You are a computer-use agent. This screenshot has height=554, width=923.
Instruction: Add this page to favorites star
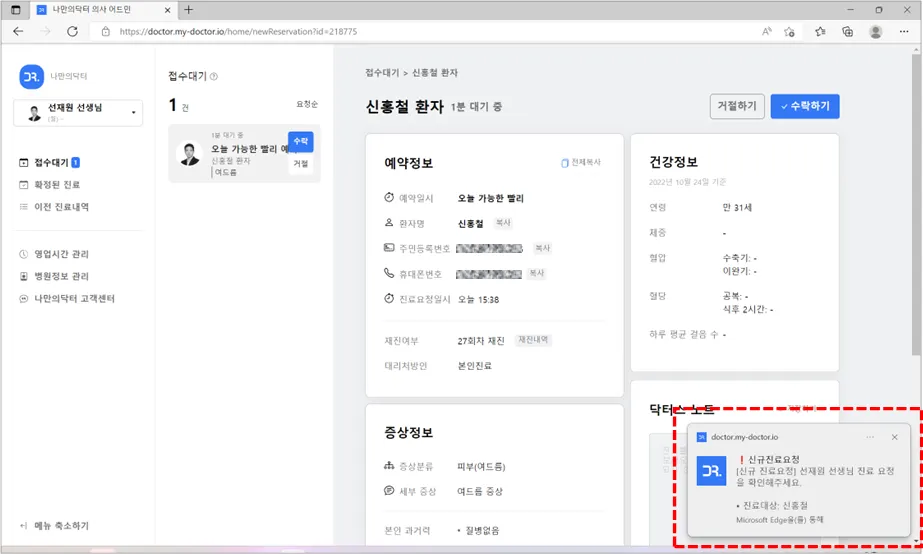tap(789, 32)
